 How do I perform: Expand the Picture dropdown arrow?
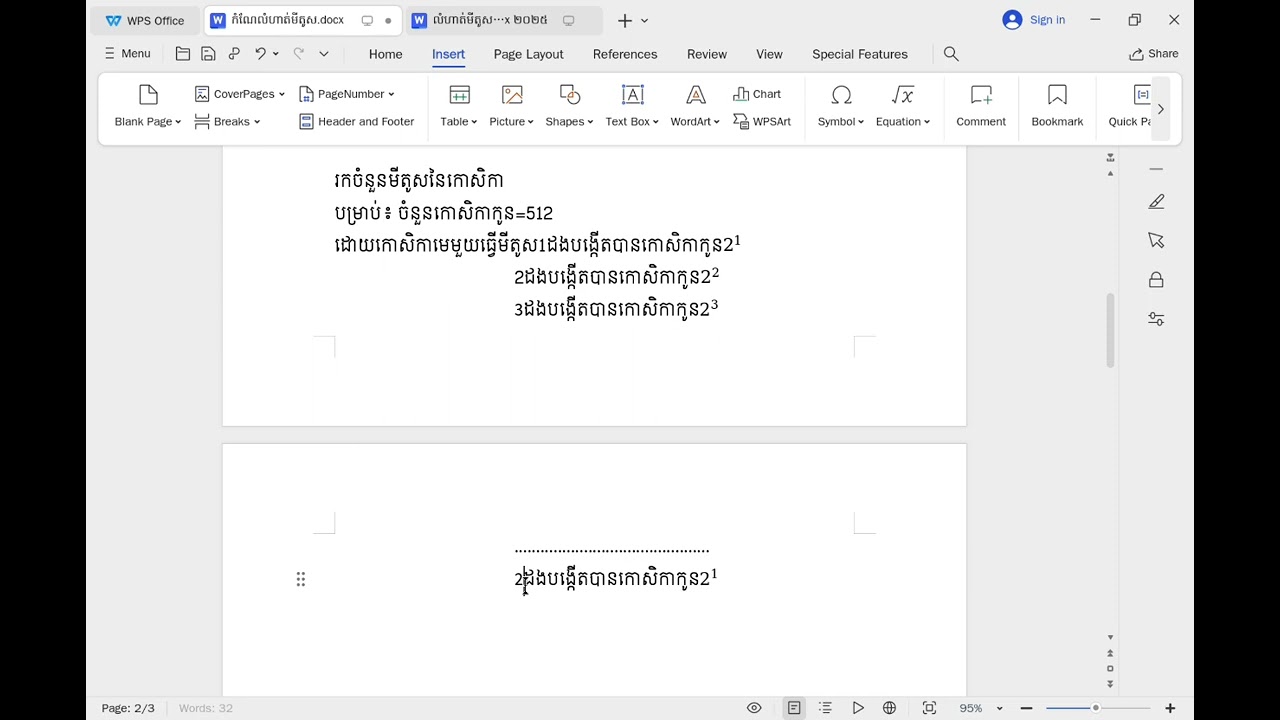[530, 122]
